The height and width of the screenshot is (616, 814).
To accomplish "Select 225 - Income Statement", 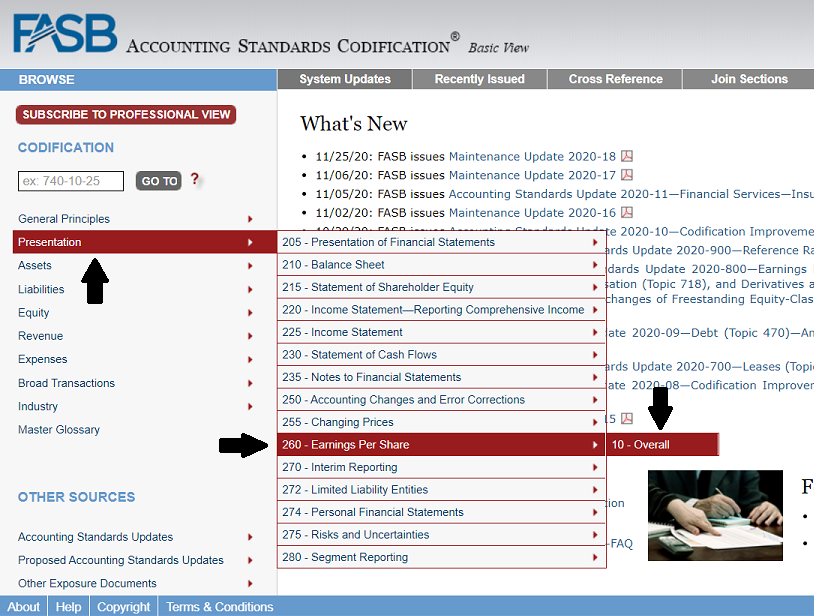I will point(441,332).
